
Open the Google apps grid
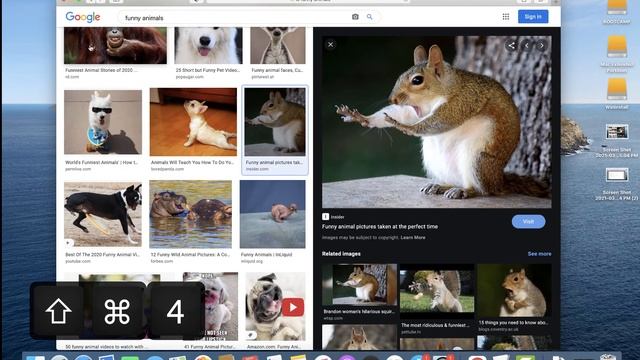[x=506, y=16]
